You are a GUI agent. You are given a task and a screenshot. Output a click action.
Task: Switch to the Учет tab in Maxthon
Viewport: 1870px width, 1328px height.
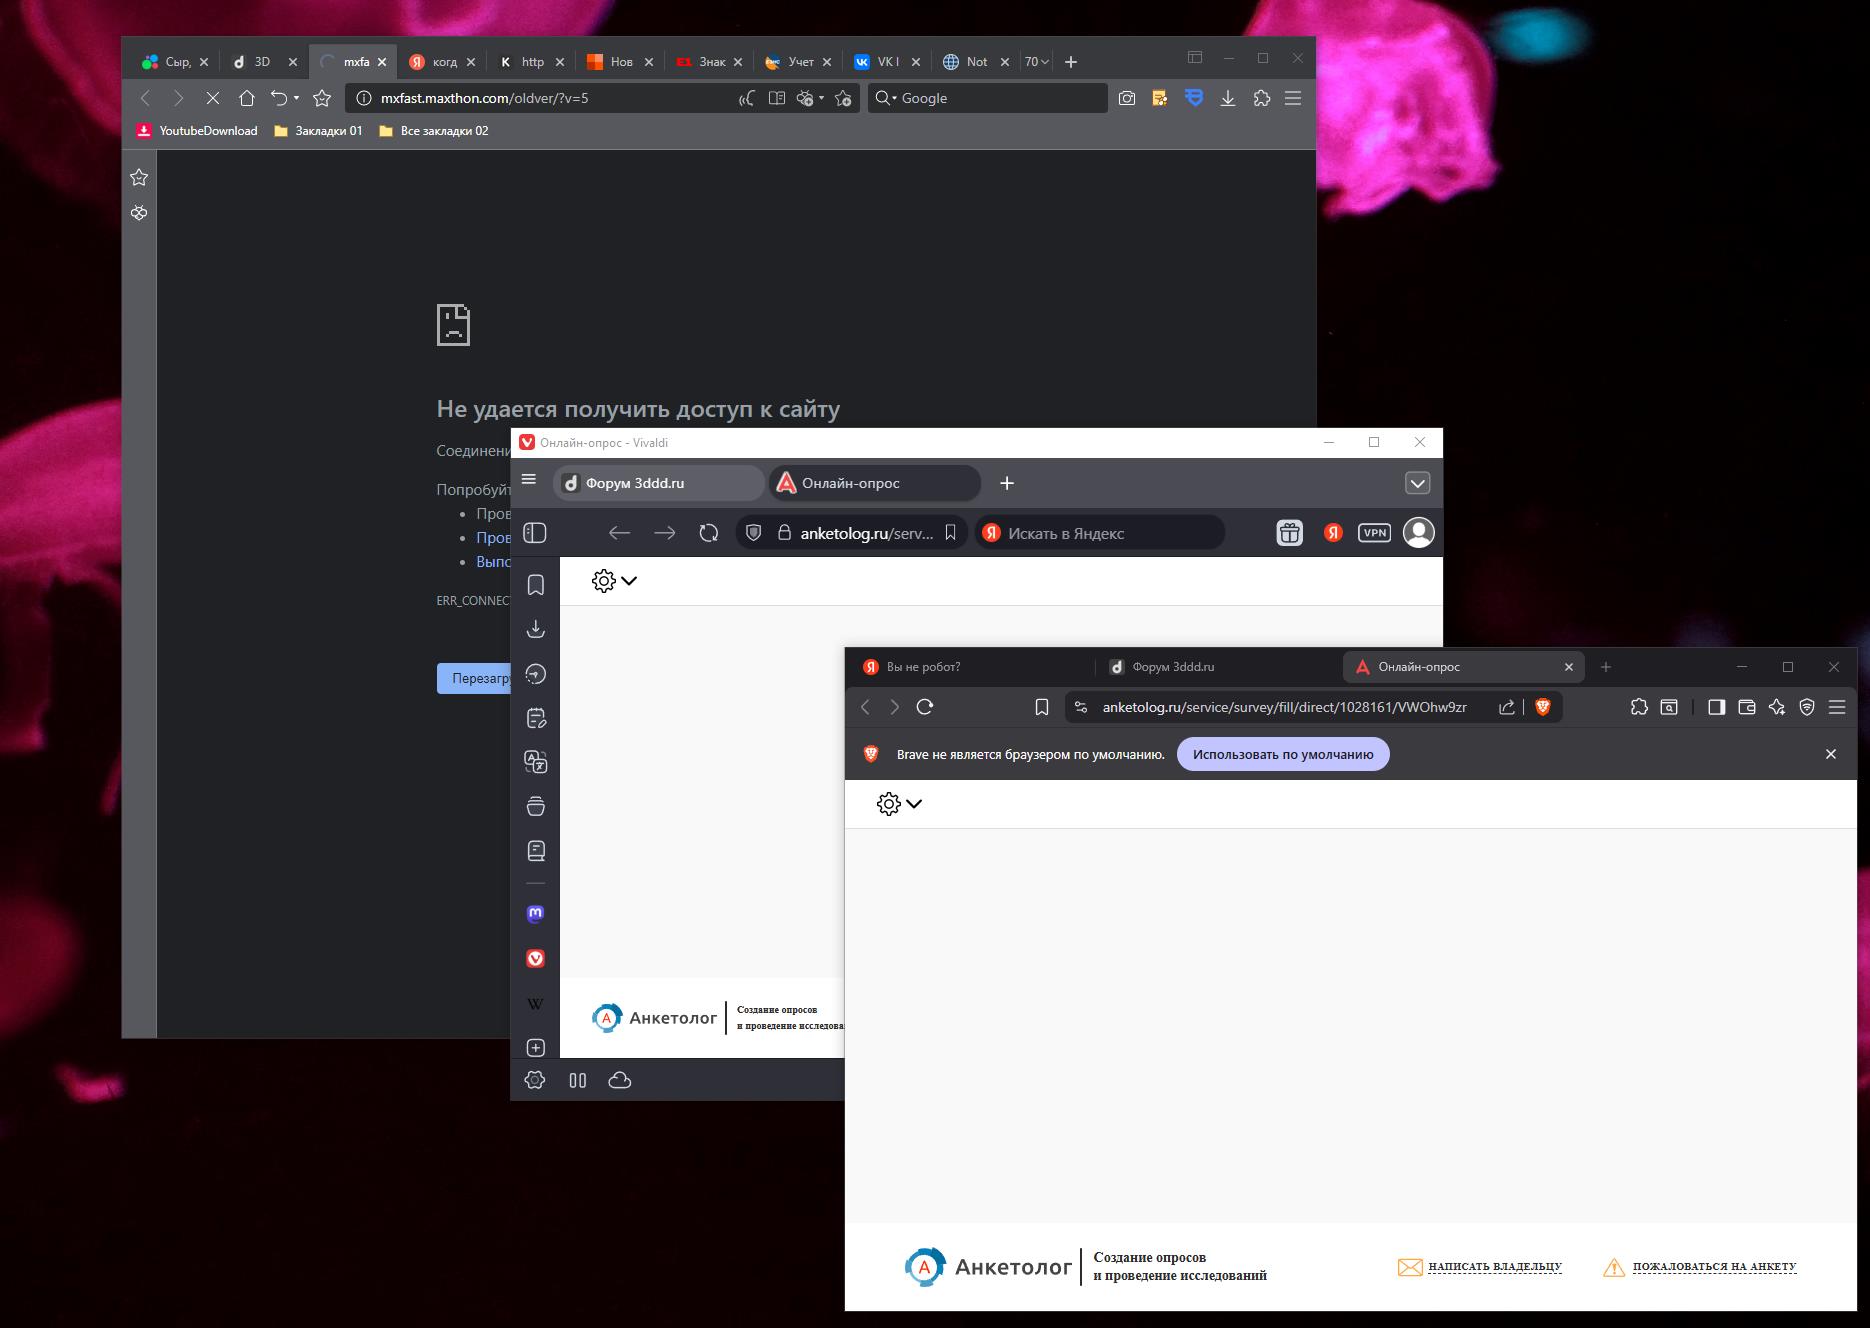798,62
